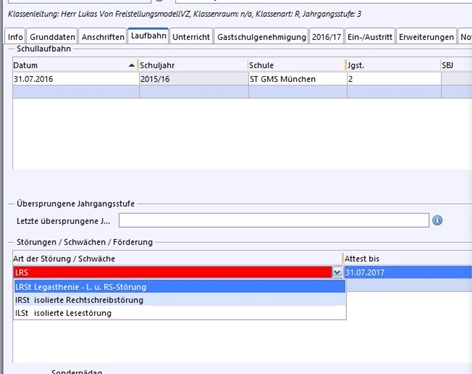472x374 pixels.
Task: Choose LRSt Legasthenie from the dropdown list
Action: click(180, 287)
